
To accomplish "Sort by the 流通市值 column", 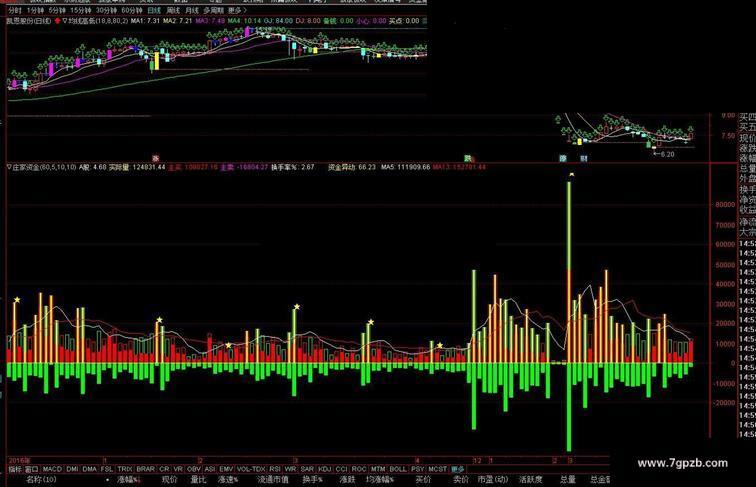I will [x=273, y=480].
